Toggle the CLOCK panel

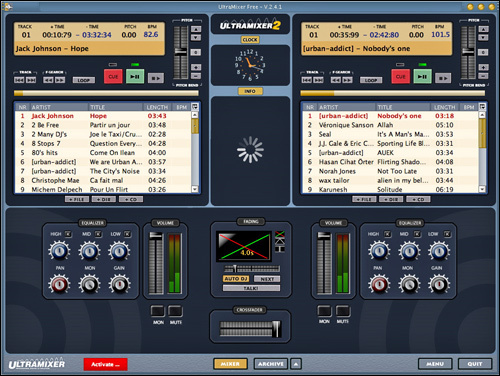250,40
